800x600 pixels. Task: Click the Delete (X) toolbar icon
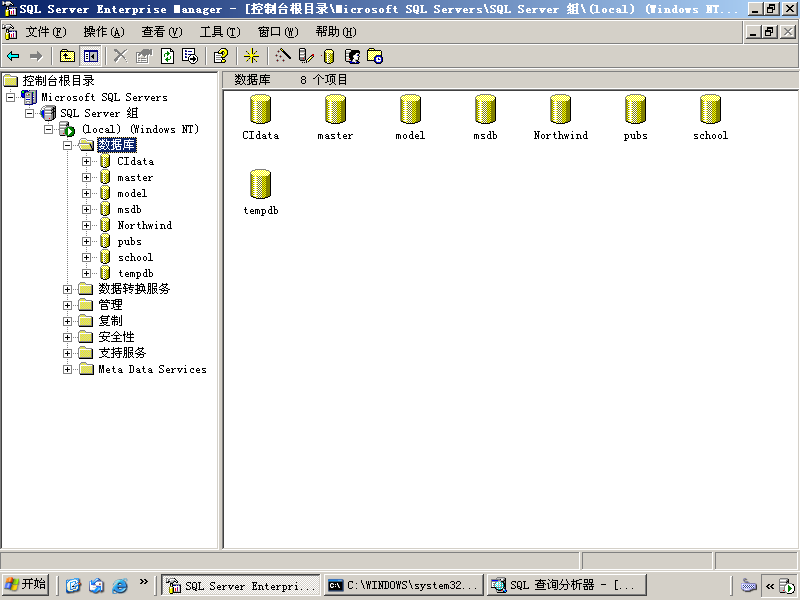(x=120, y=56)
